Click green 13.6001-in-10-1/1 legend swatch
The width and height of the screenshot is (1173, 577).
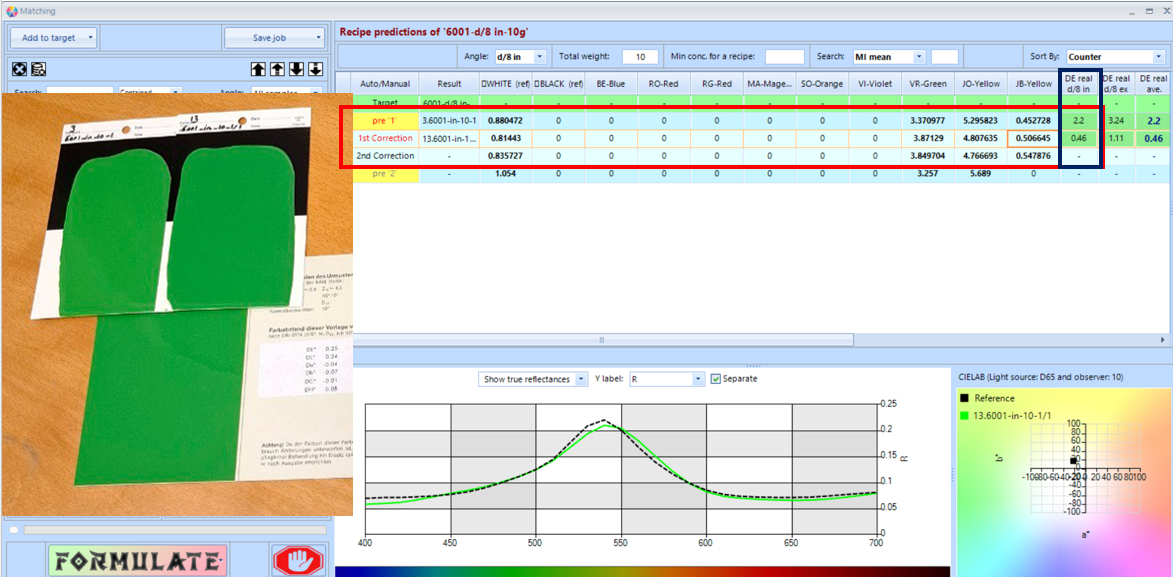965,415
